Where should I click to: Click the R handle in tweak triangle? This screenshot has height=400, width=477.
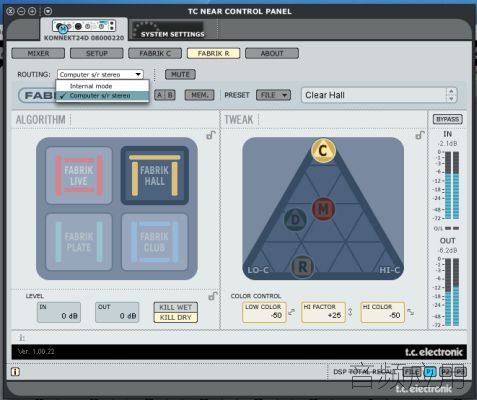302,267
